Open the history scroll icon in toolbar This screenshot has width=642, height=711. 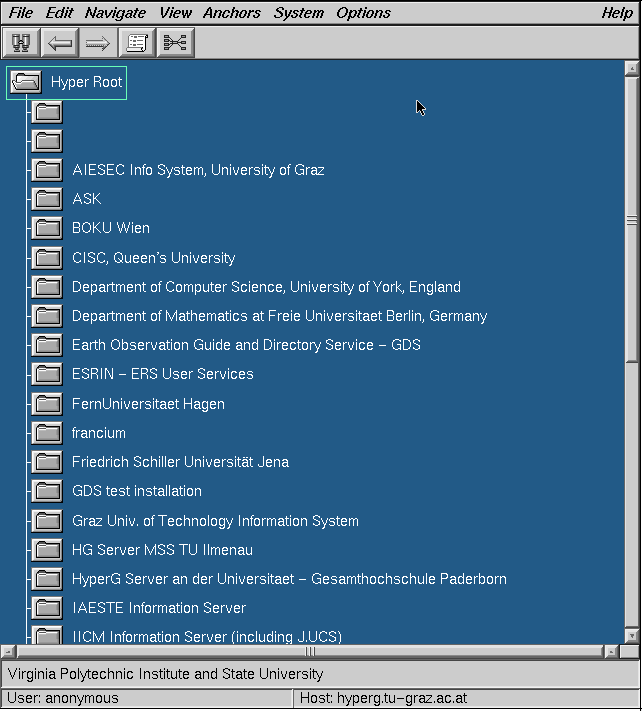click(x=137, y=43)
